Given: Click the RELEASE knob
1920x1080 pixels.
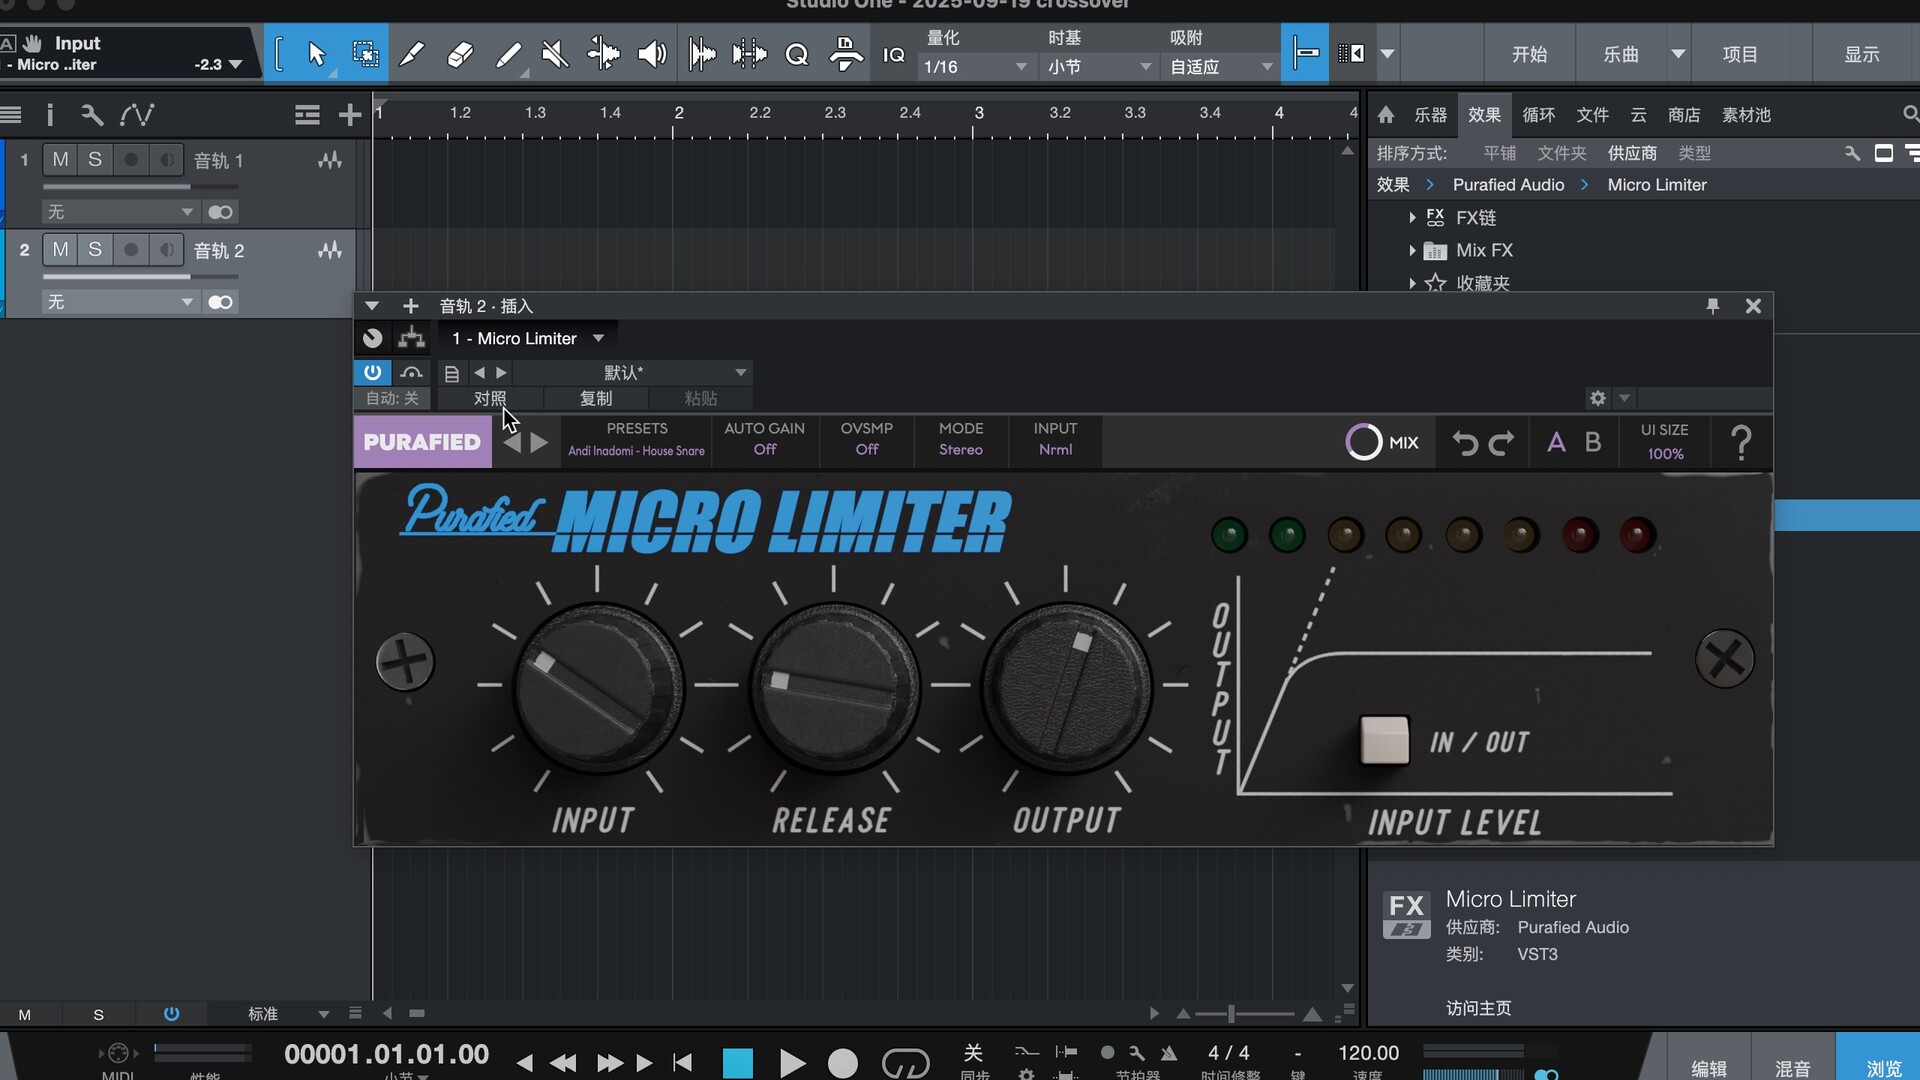Looking at the screenshot, I should pos(834,687).
